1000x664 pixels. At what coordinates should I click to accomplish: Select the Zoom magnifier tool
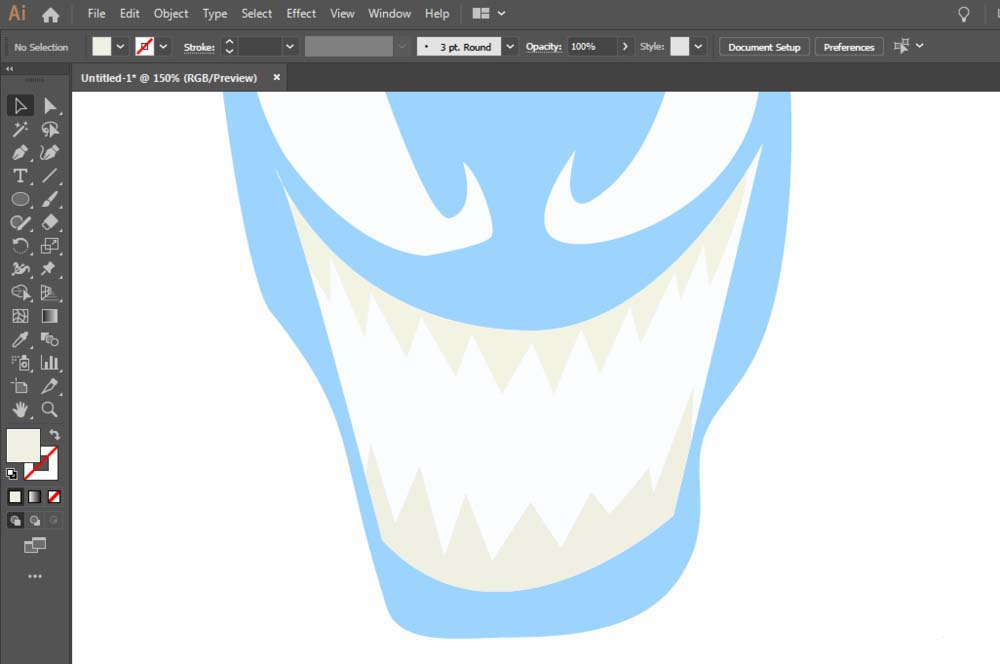coord(50,409)
